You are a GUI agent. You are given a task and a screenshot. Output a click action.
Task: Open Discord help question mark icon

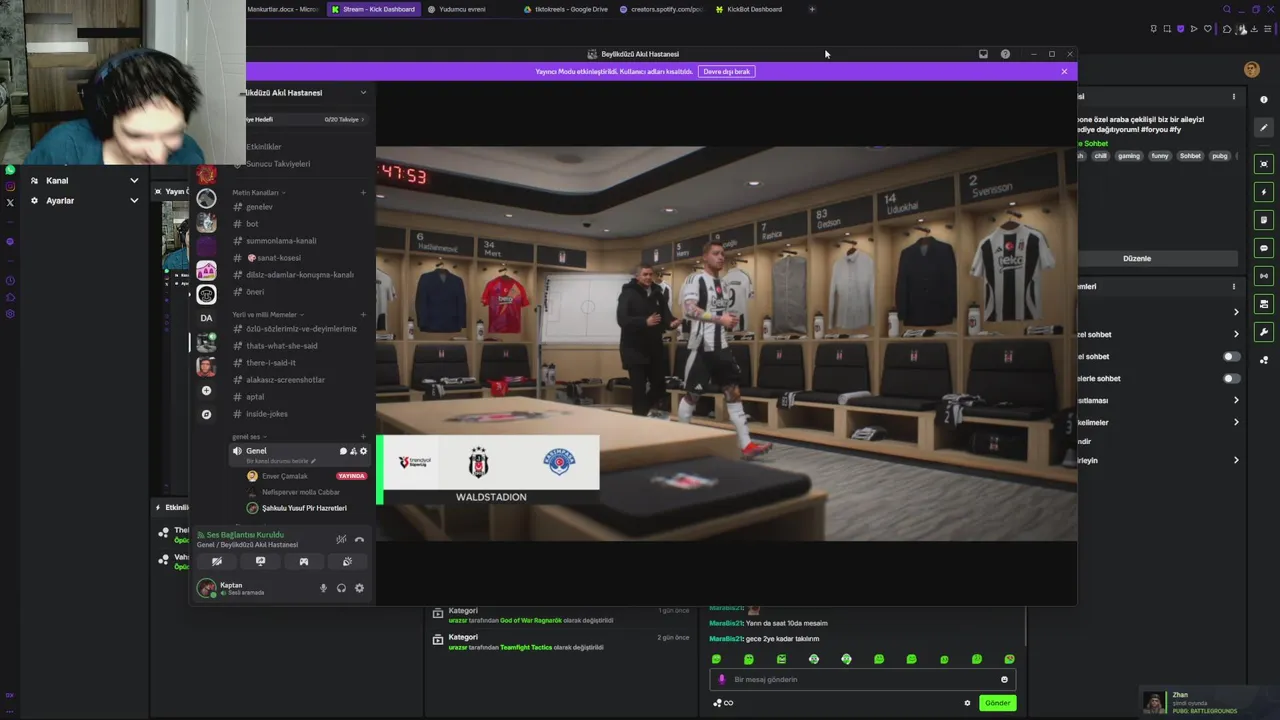[x=1005, y=54]
